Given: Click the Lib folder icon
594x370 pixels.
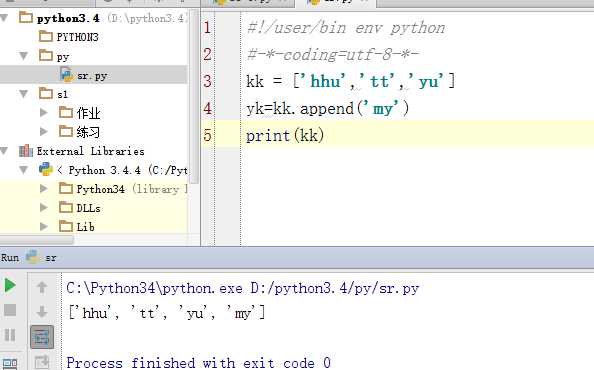Looking at the screenshot, I should pos(66,226).
